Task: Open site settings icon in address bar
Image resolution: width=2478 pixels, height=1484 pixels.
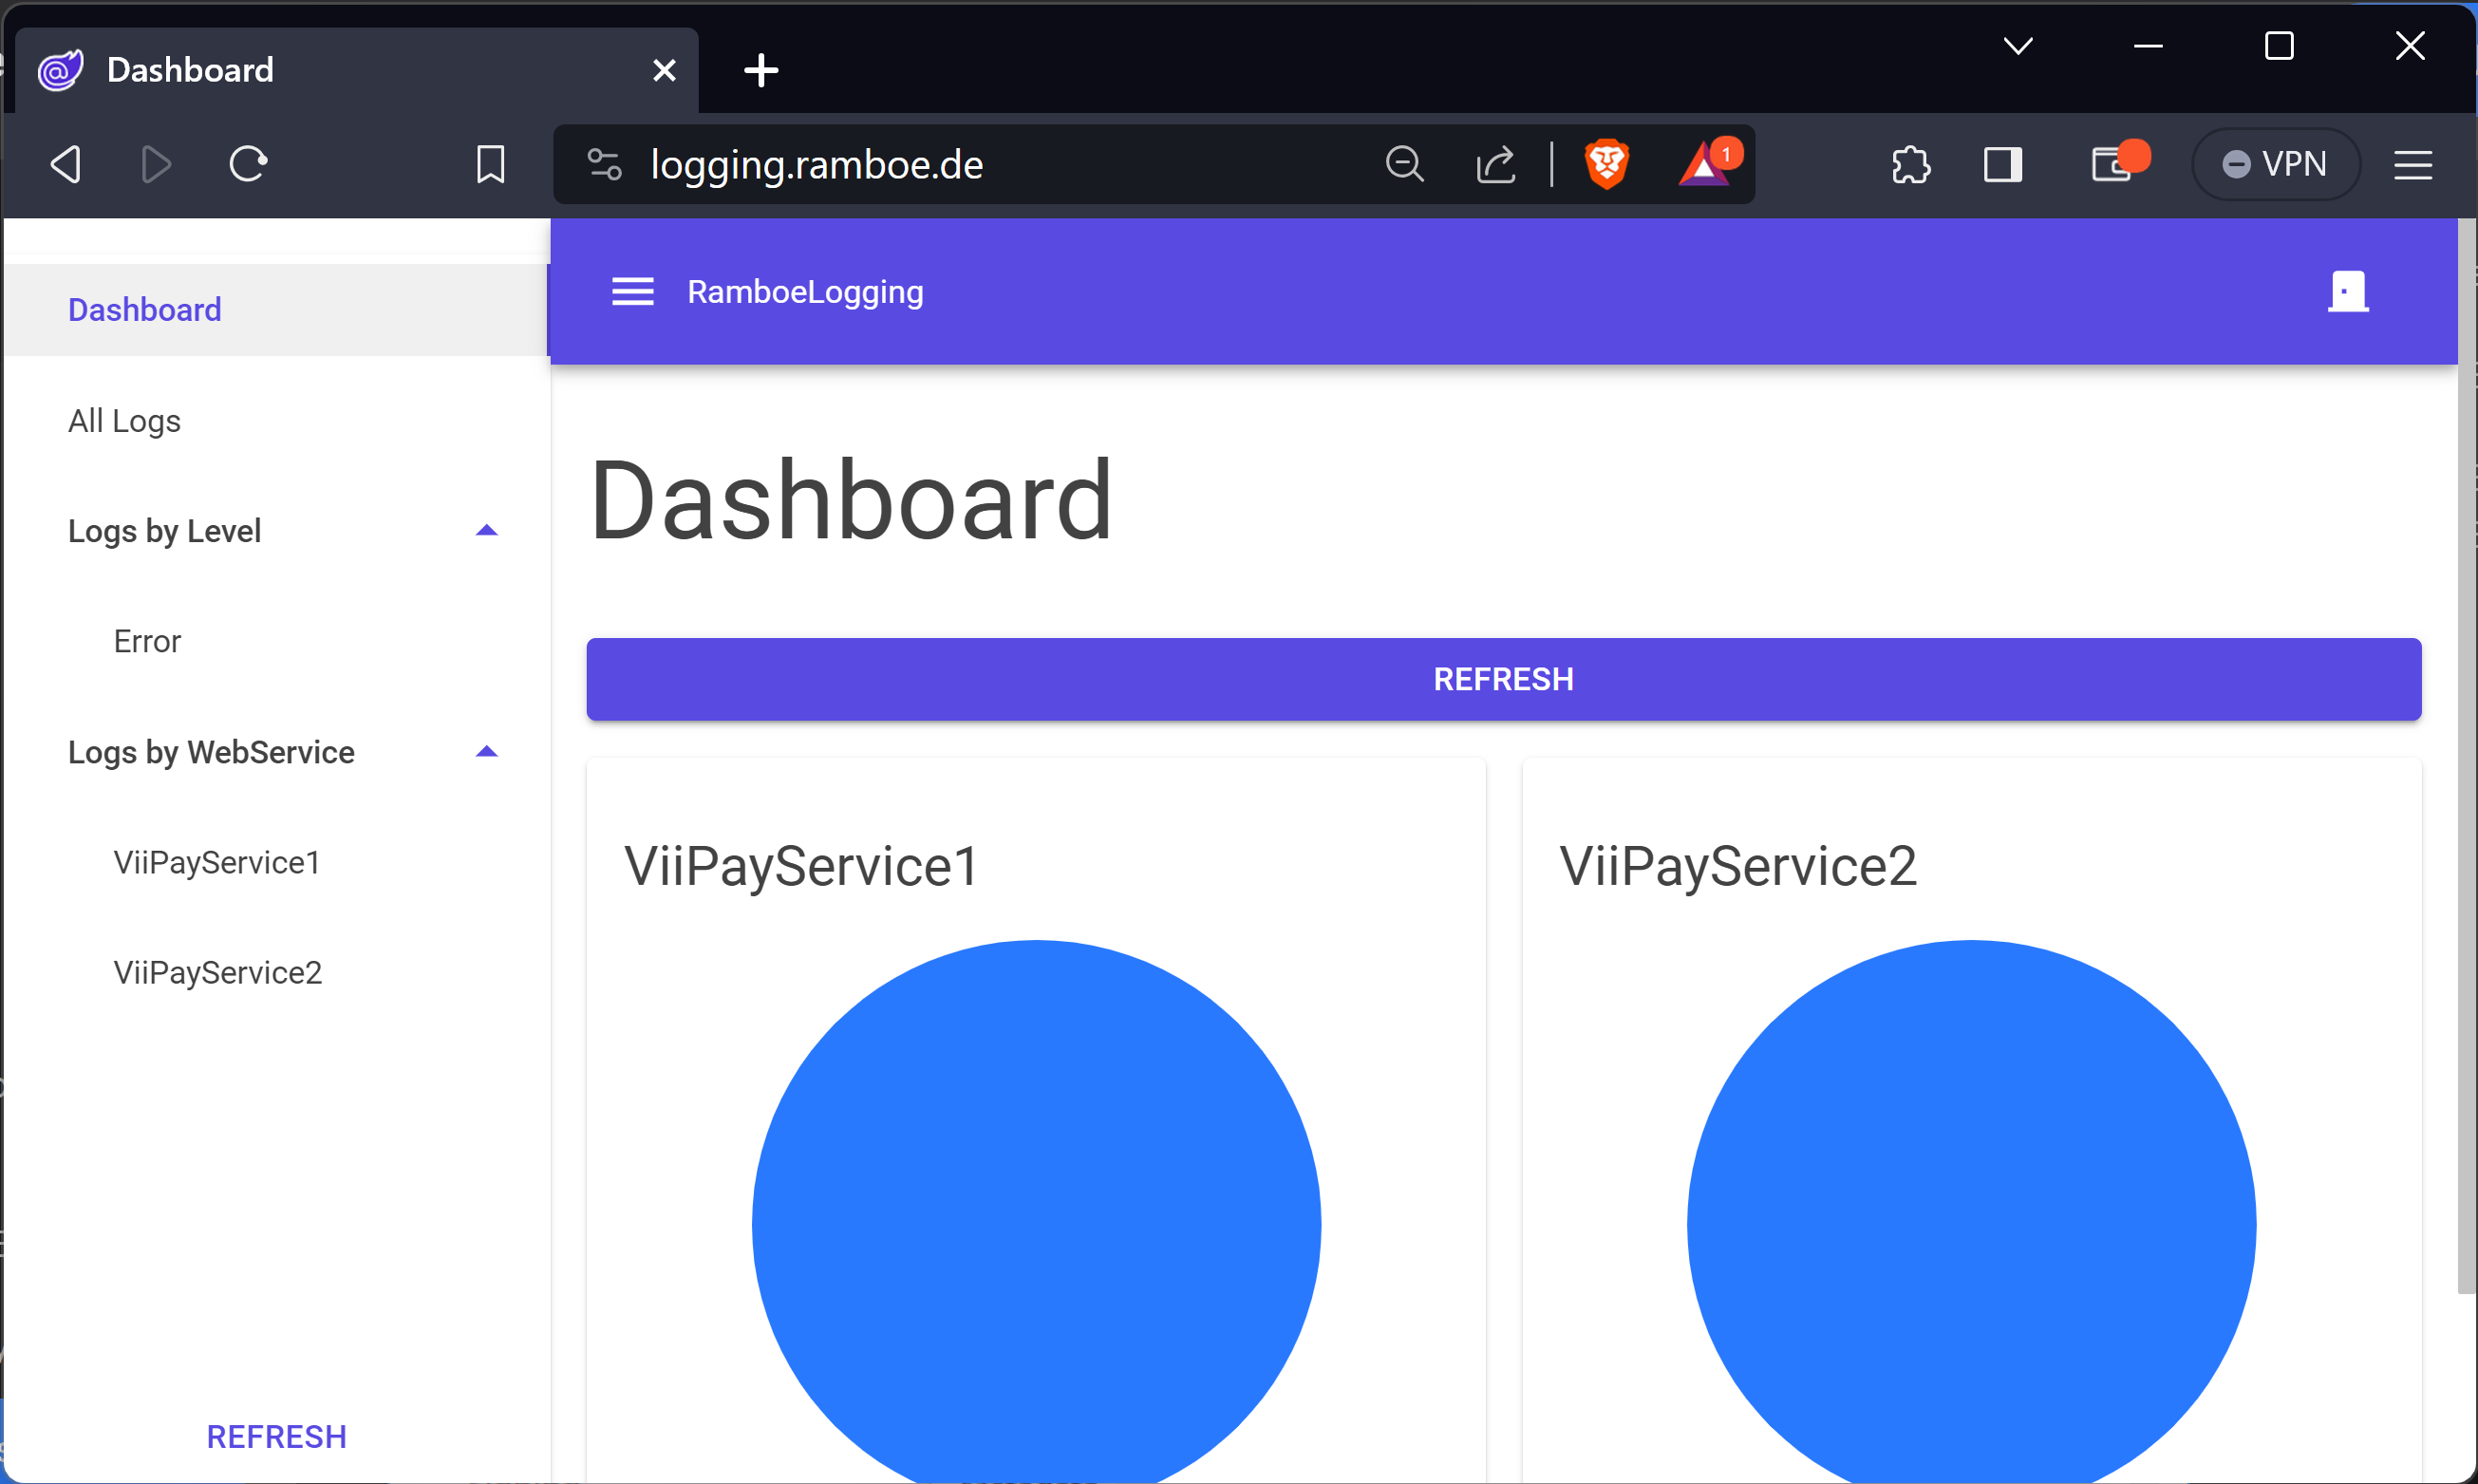Action: point(604,164)
